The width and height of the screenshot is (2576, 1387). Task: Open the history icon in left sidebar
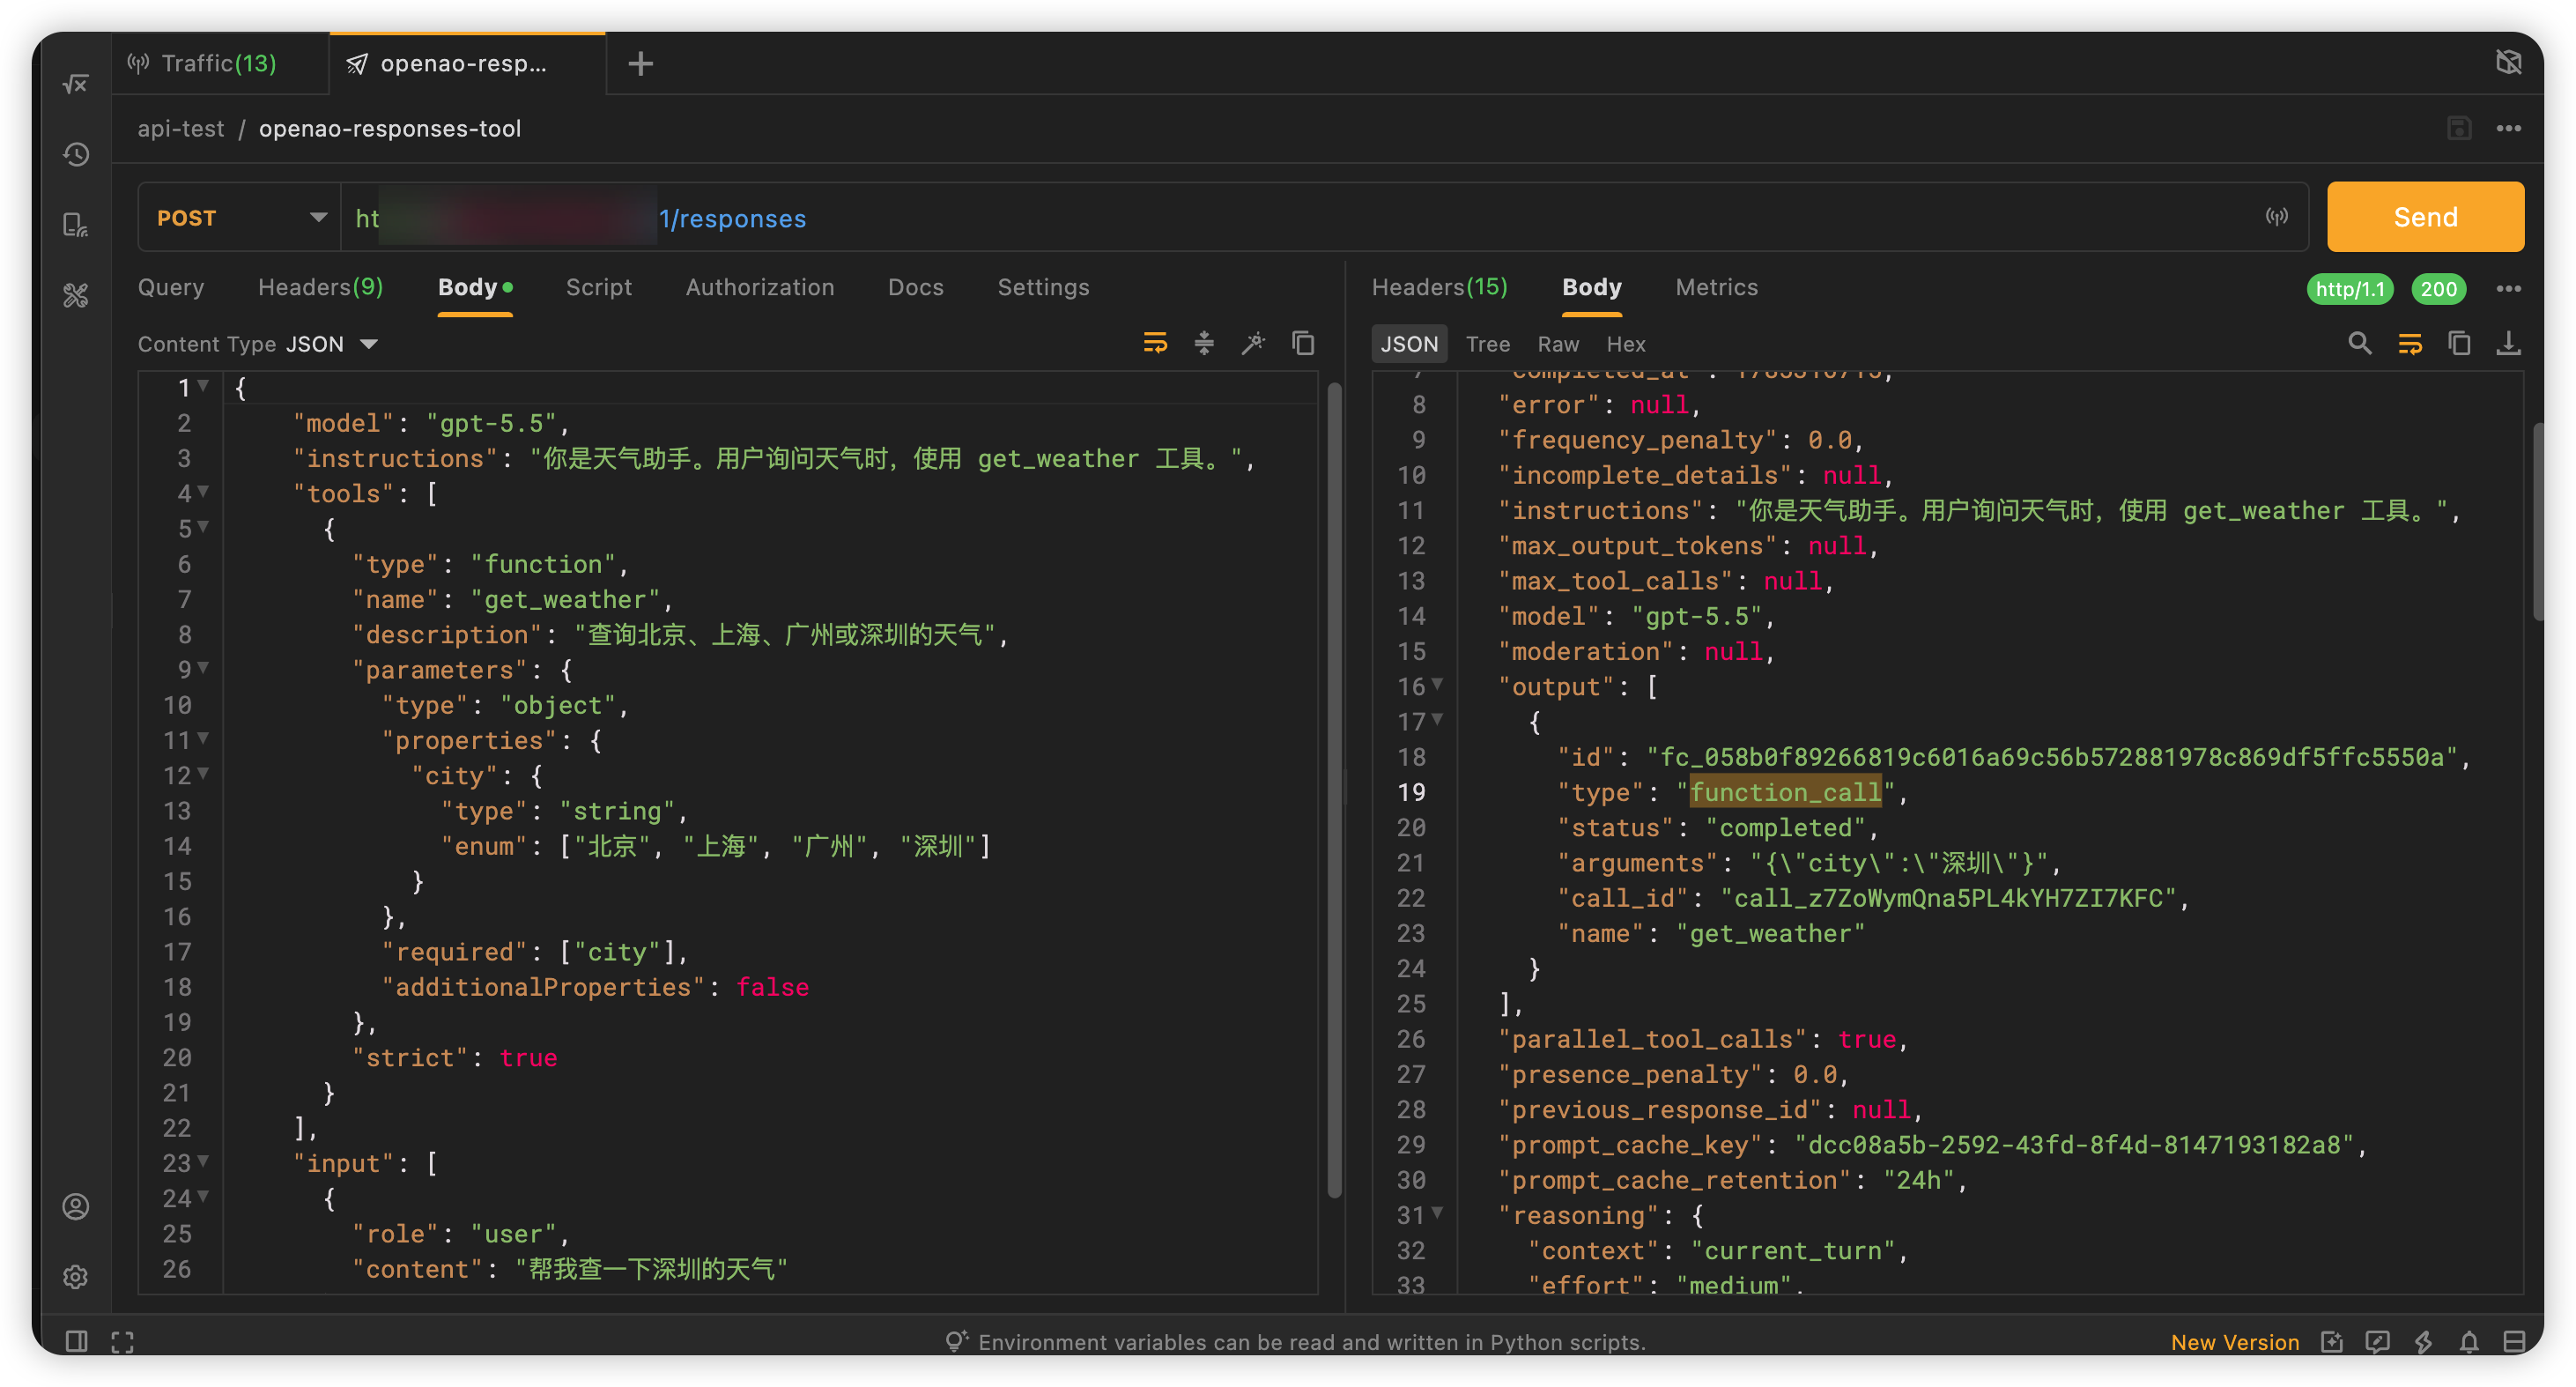click(76, 154)
